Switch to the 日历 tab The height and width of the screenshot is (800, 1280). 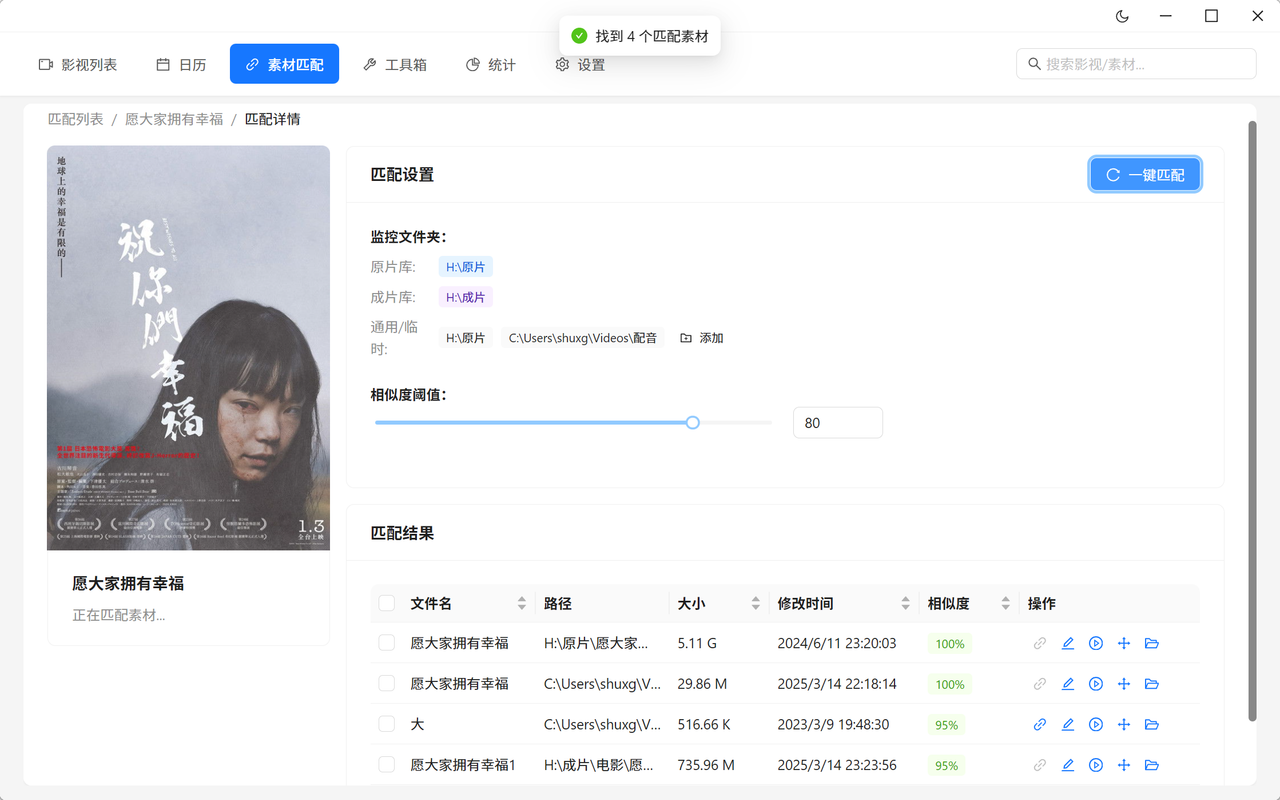(181, 64)
